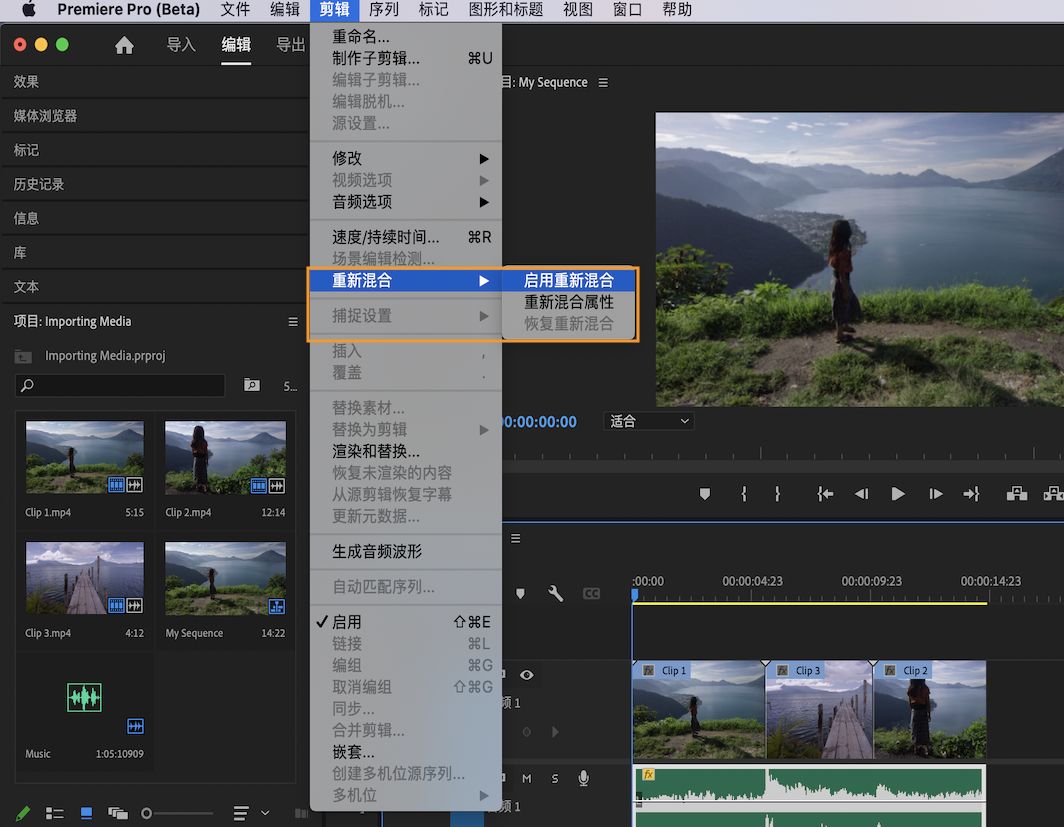
Task: Select the Clip 3.mp4 thumbnail
Action: (84, 578)
